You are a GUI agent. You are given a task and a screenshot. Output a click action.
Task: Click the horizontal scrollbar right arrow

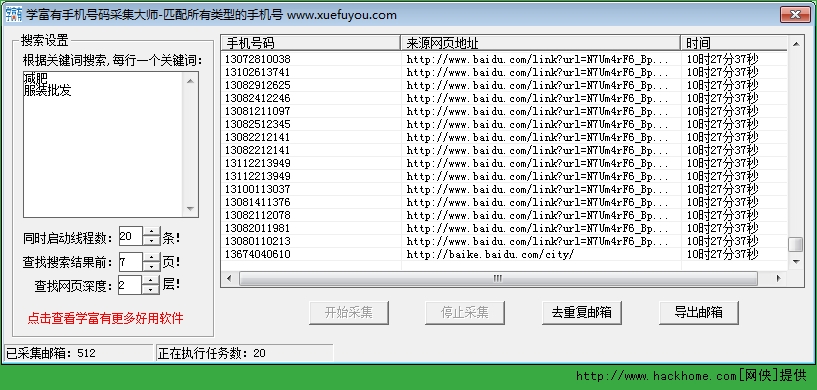click(779, 278)
